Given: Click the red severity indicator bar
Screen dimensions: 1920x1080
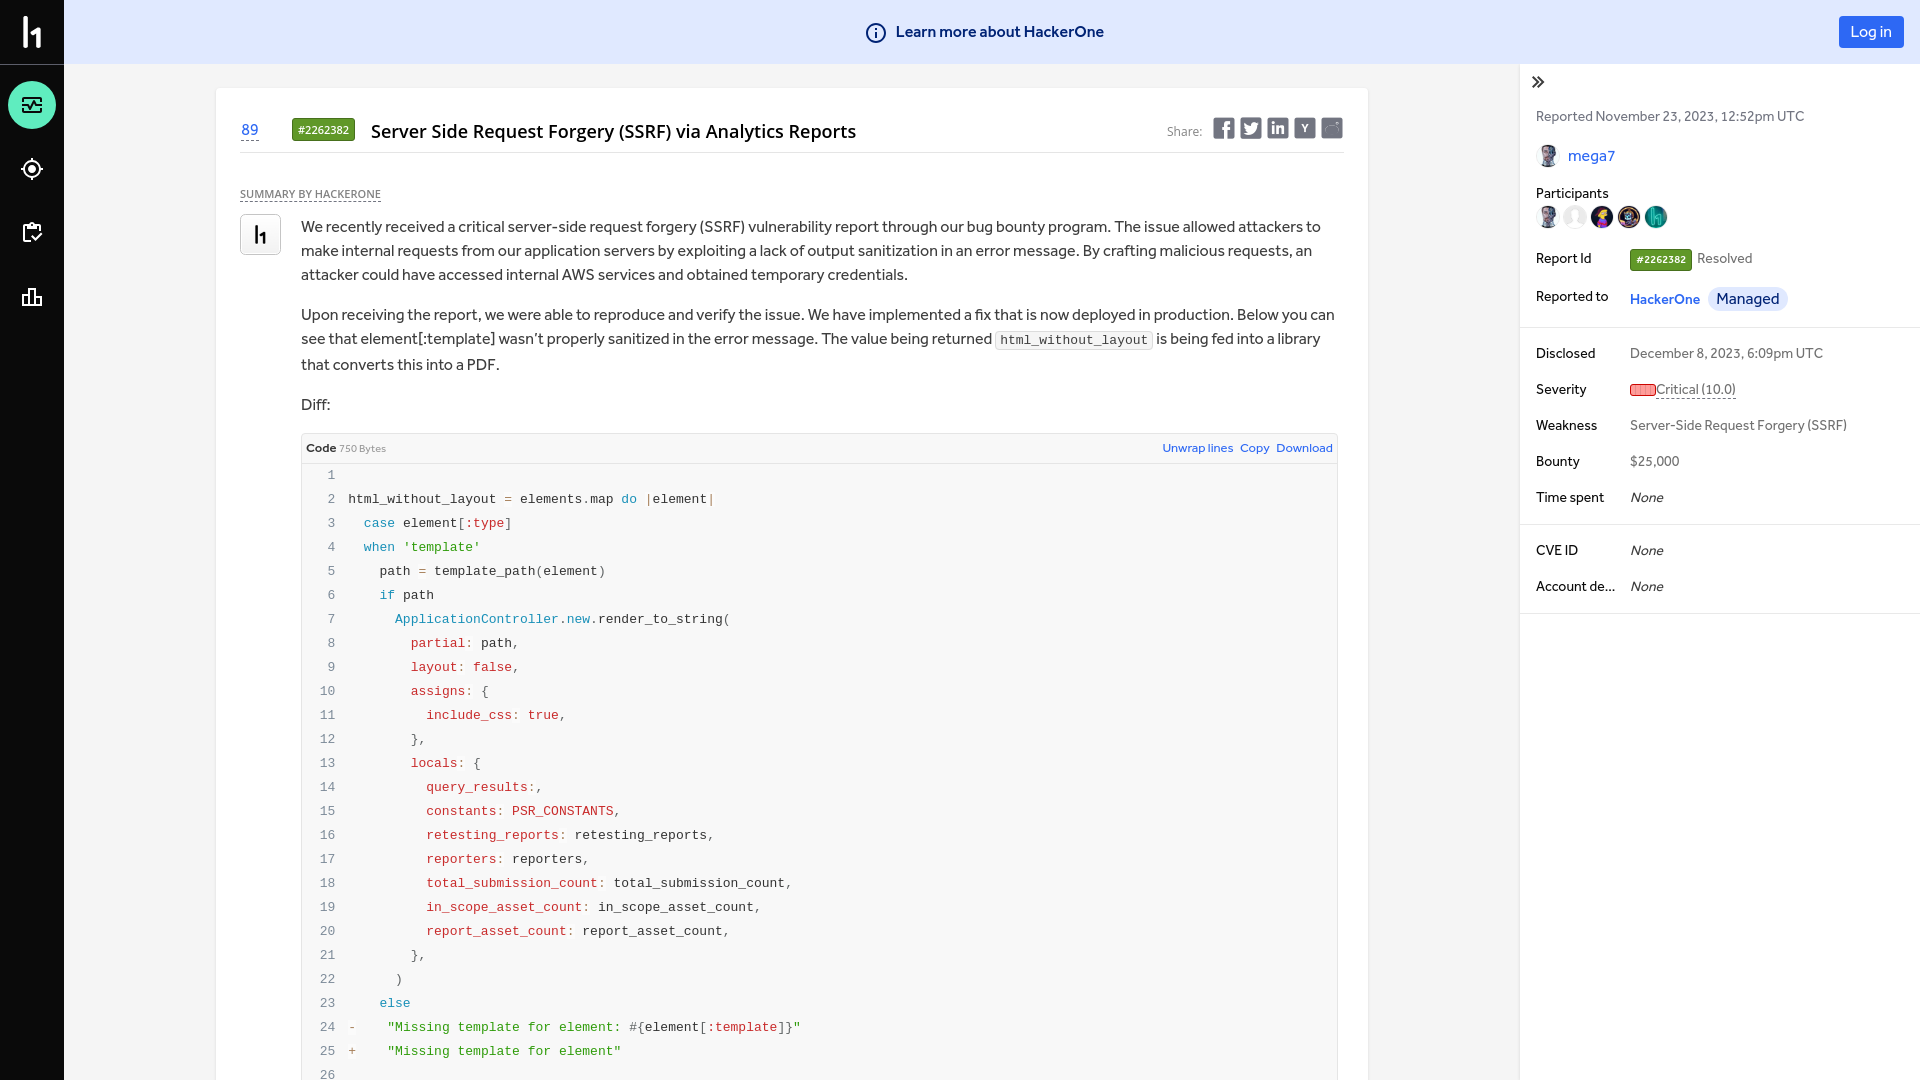Looking at the screenshot, I should pos(1642,390).
